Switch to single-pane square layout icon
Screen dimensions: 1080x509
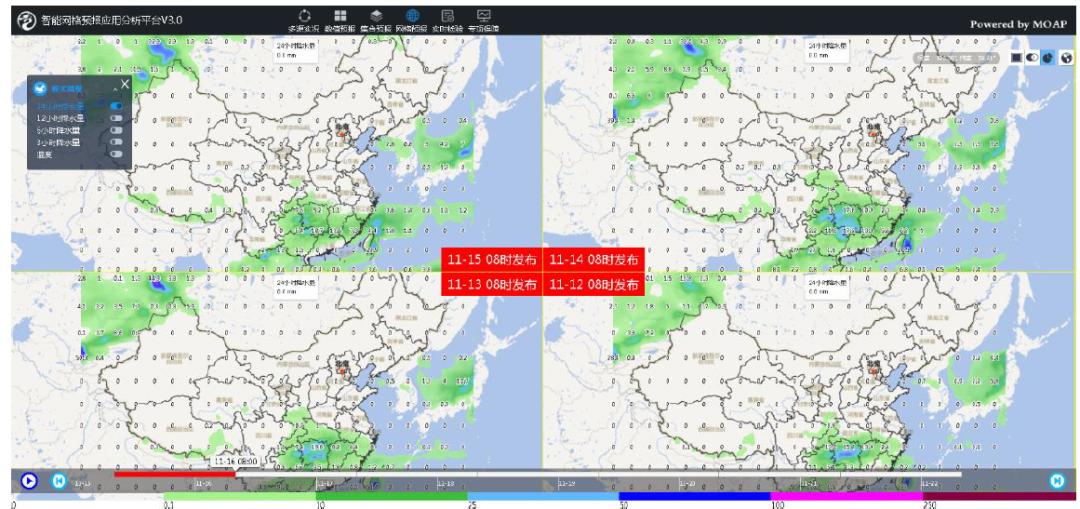pos(1016,58)
